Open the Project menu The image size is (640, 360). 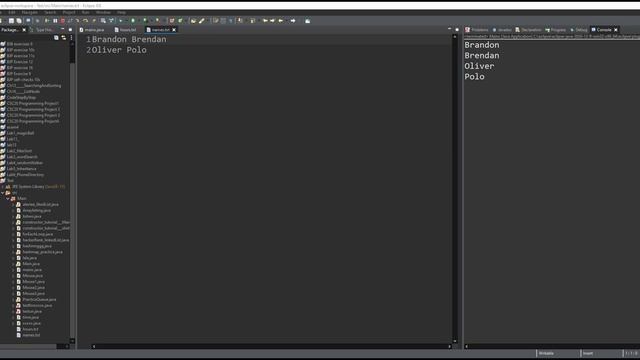(x=69, y=12)
